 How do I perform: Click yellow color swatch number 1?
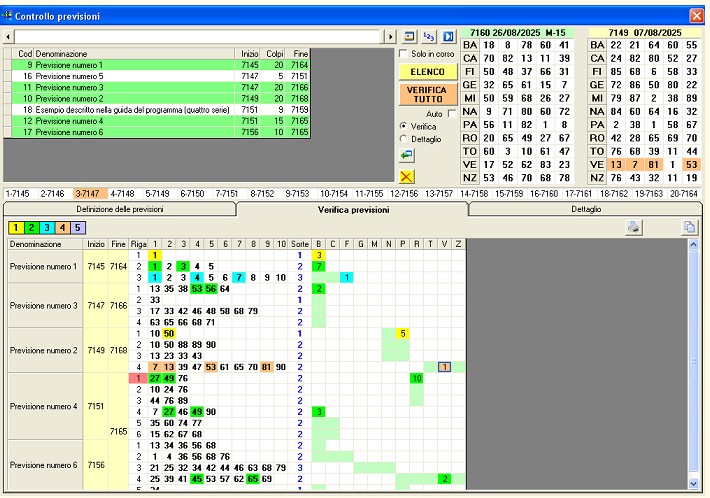point(15,228)
